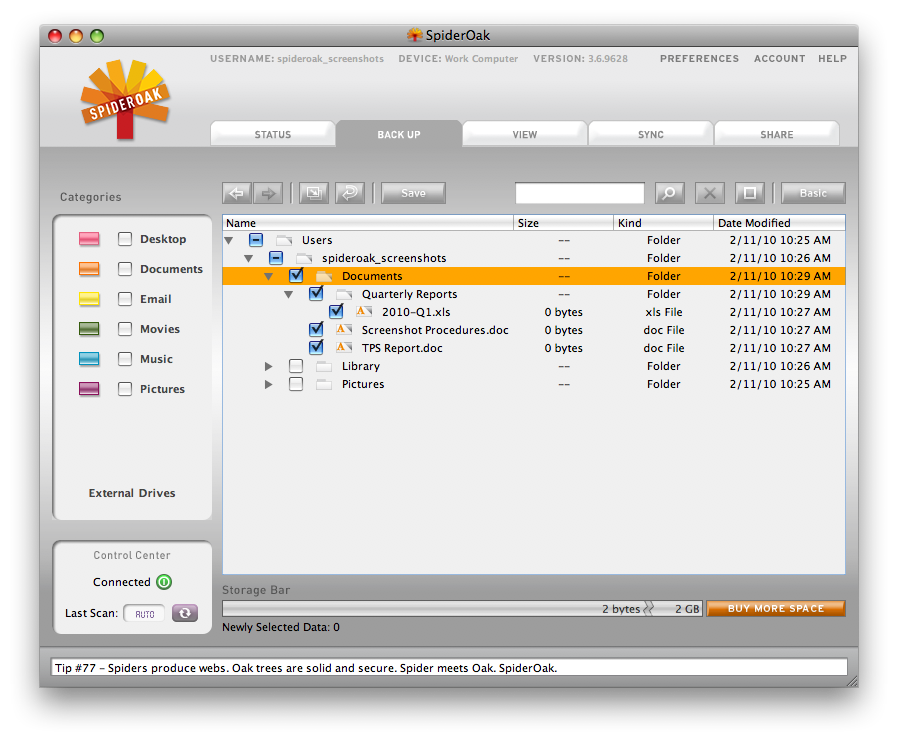
Task: Click the forward arrow navigation icon
Action: (x=268, y=193)
